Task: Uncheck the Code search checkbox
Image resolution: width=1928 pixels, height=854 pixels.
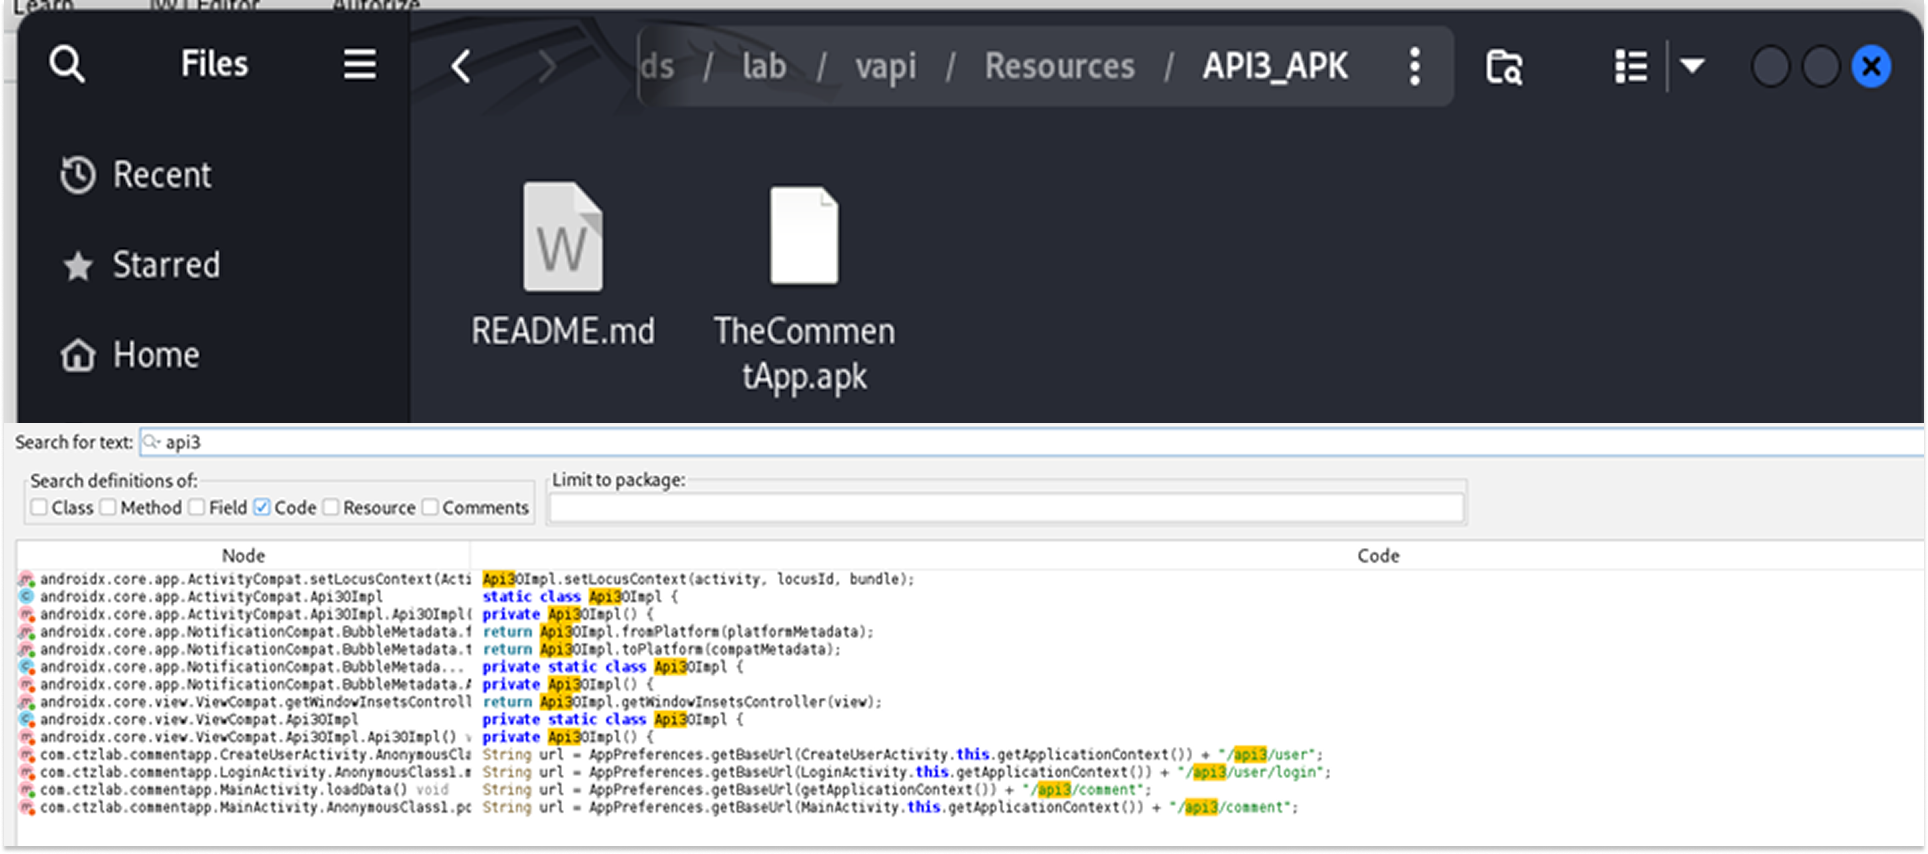Action: click(x=262, y=507)
